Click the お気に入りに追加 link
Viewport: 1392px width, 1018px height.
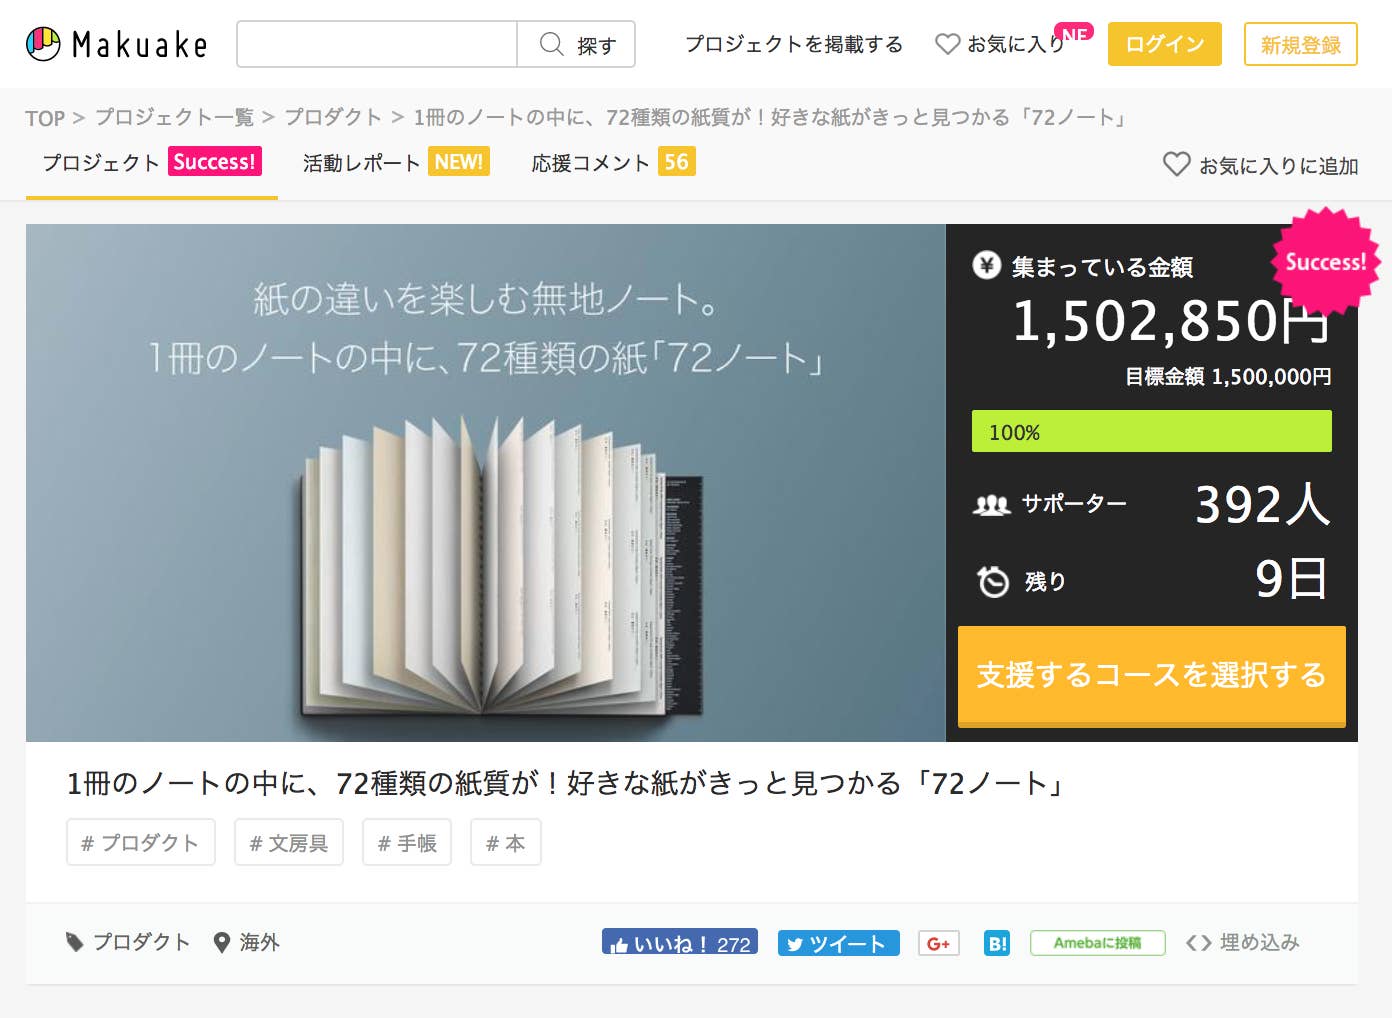pyautogui.click(x=1261, y=165)
